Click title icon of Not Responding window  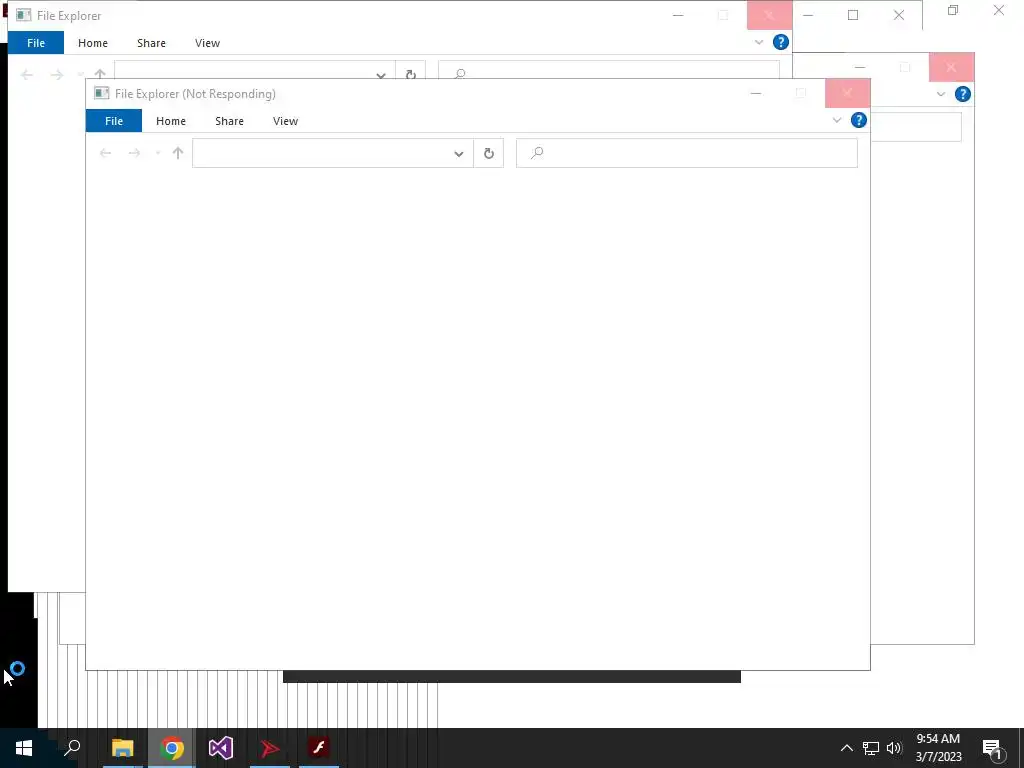(x=101, y=93)
